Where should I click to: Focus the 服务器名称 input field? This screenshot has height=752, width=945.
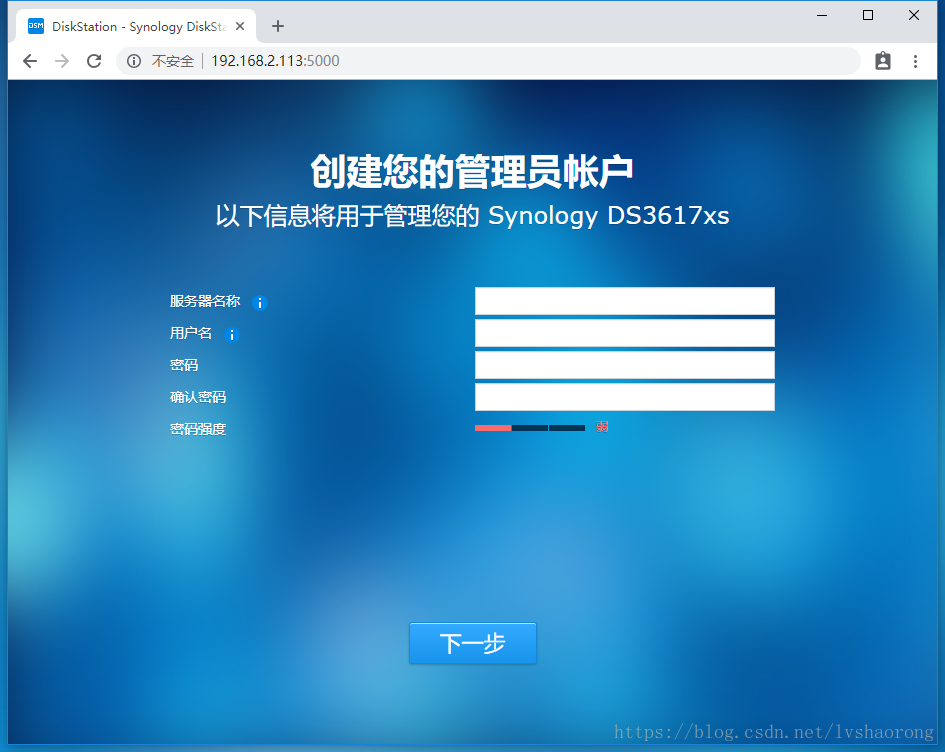[x=624, y=301]
